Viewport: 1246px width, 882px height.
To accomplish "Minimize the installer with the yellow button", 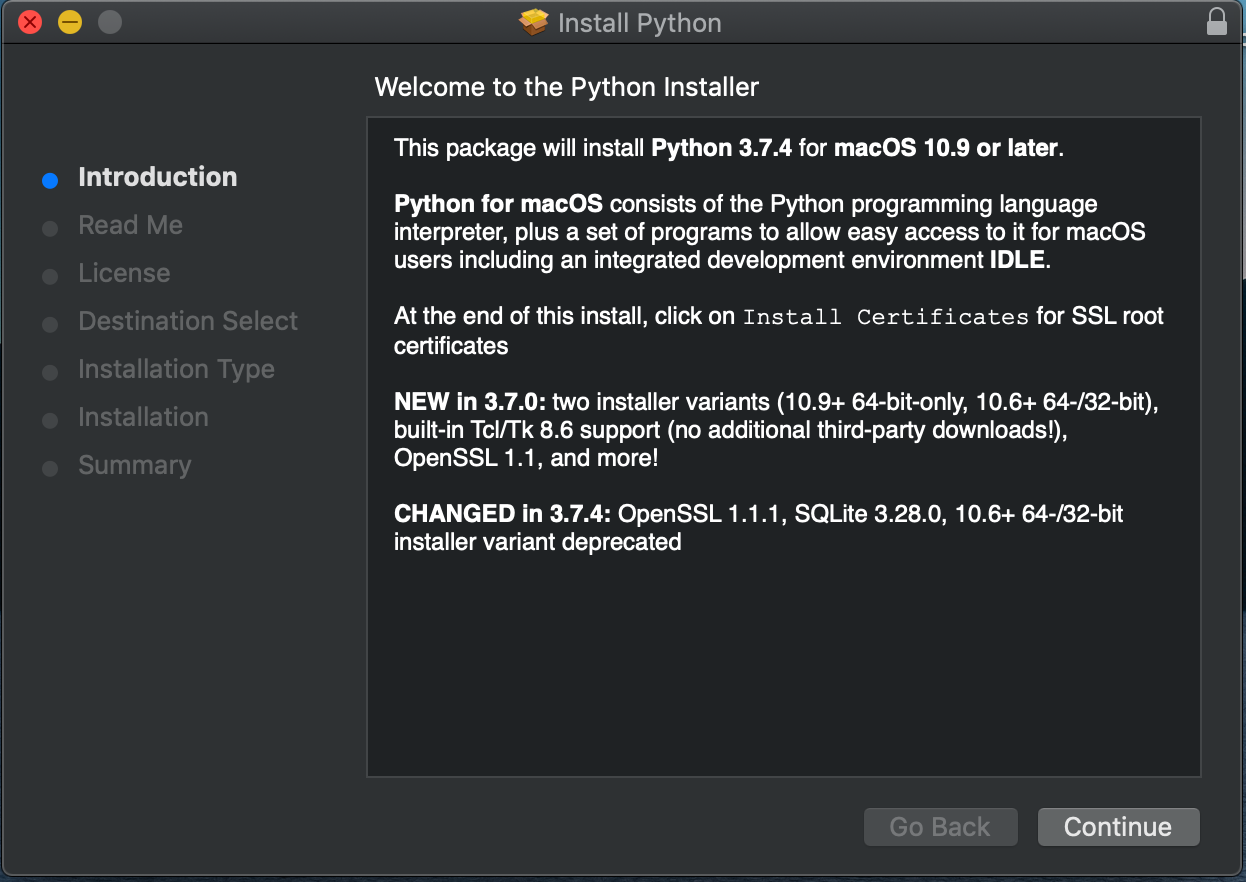I will click(70, 22).
